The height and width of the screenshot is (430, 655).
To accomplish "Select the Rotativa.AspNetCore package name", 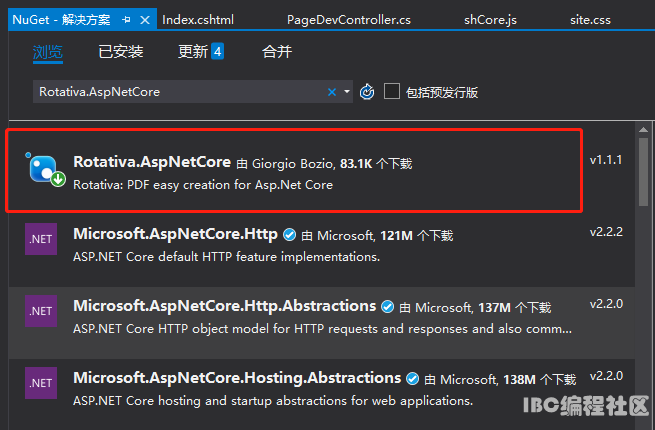I will (x=152, y=162).
